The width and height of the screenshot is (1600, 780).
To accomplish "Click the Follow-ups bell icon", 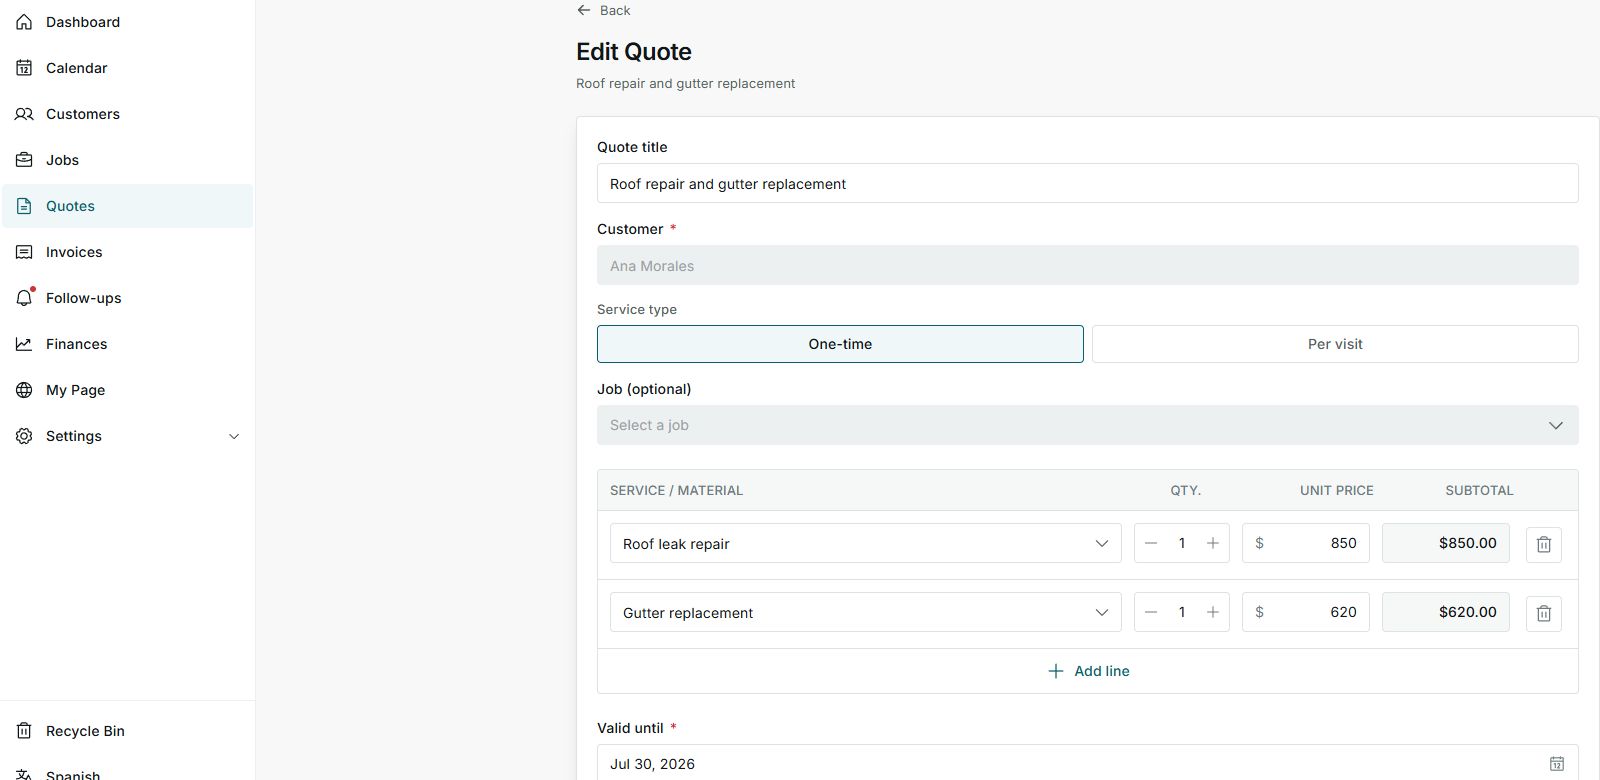I will 24,298.
